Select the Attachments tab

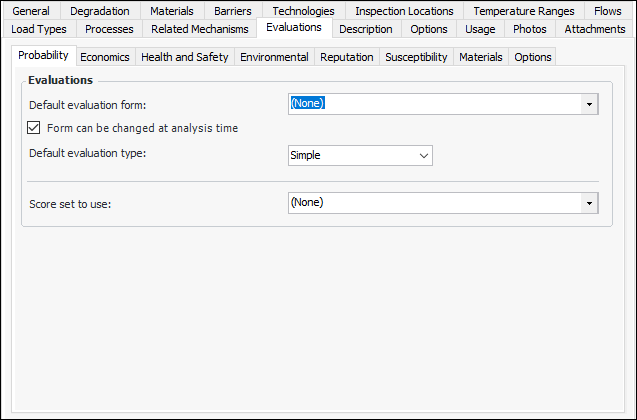coord(594,29)
